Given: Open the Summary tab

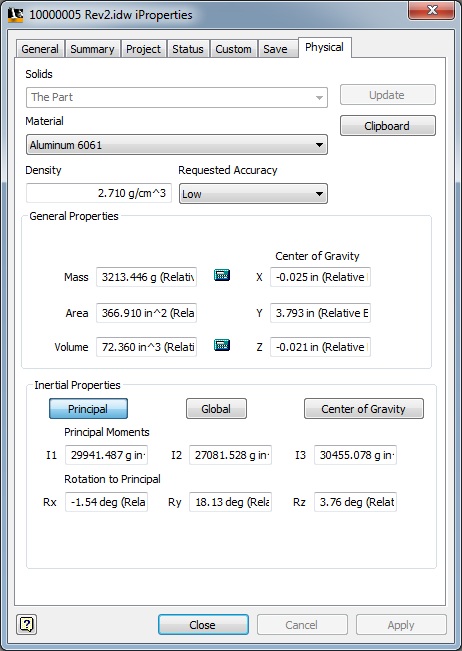Looking at the screenshot, I should [x=92, y=49].
